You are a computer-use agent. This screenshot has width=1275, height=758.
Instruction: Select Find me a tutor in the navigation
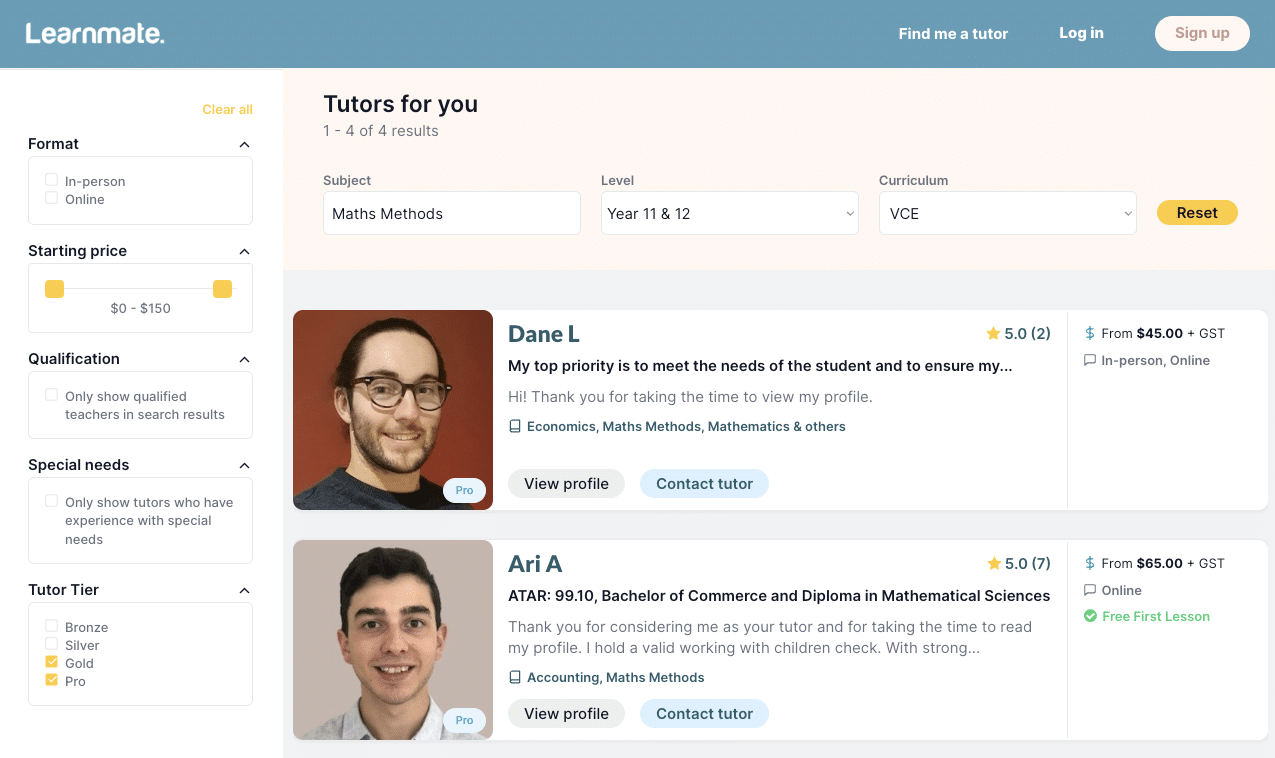tap(952, 33)
